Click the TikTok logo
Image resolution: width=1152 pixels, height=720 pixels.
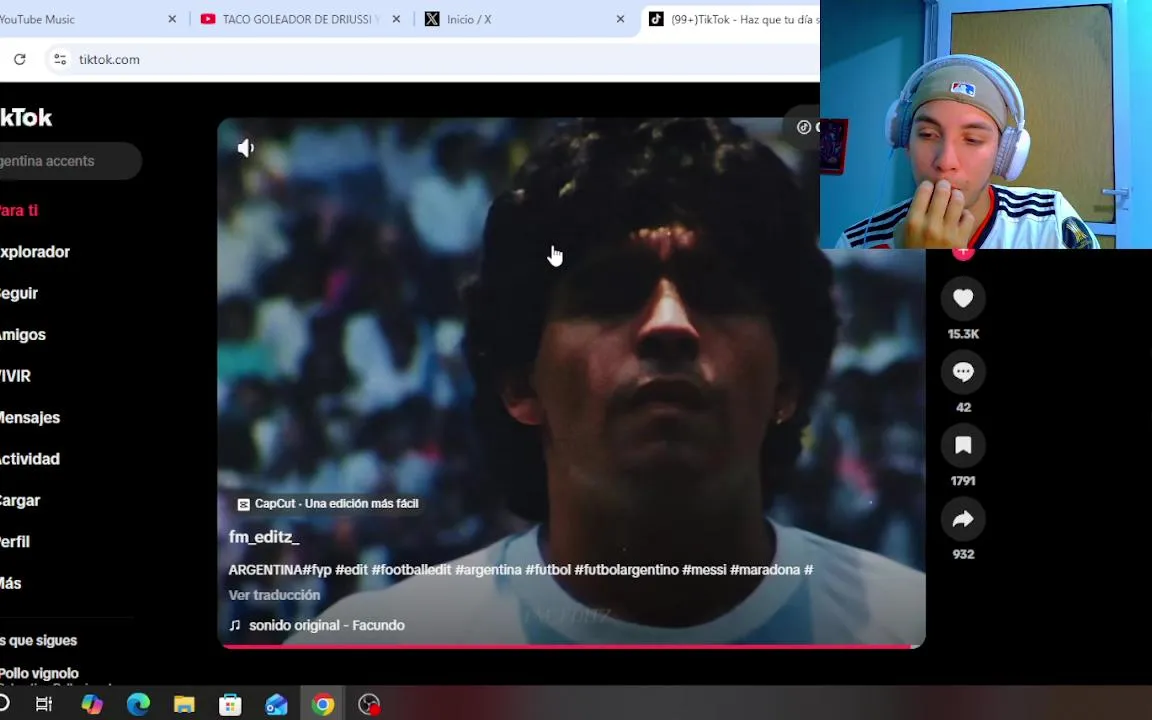coord(26,118)
